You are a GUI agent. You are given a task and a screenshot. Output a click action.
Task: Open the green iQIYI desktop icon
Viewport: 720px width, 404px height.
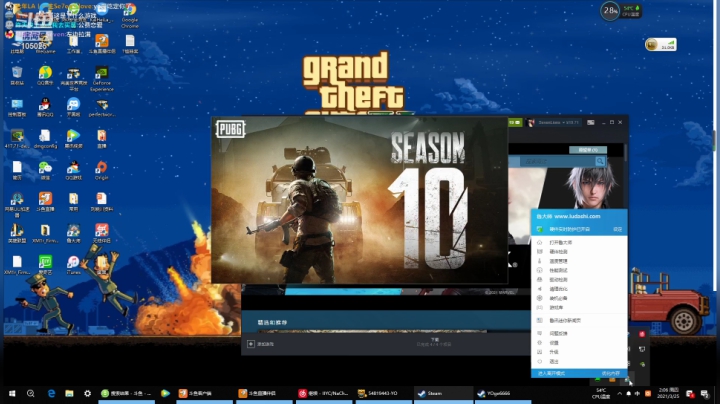[x=45, y=265]
